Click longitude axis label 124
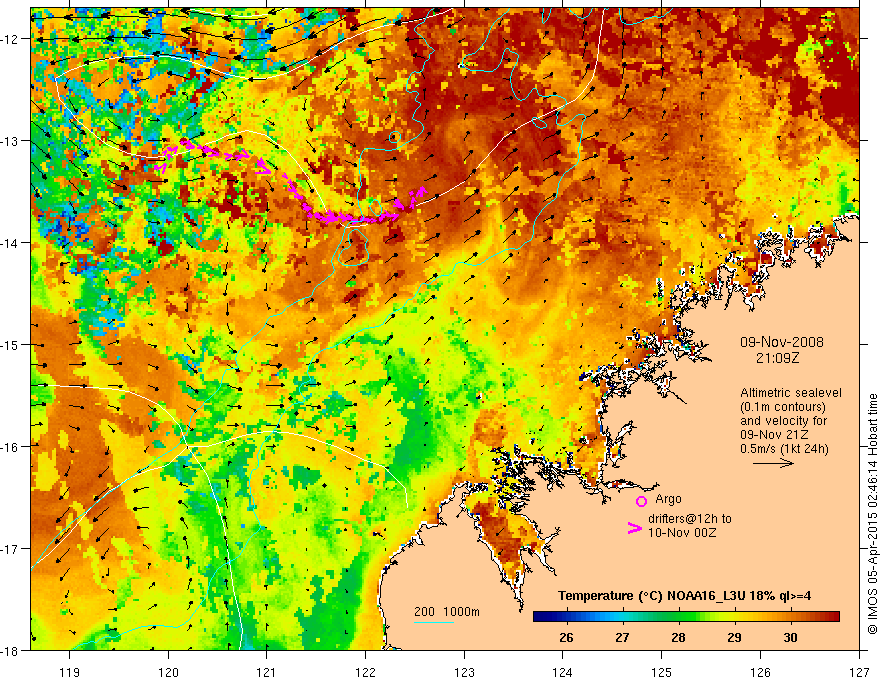Screen dimensions: 880x680 click(x=563, y=672)
